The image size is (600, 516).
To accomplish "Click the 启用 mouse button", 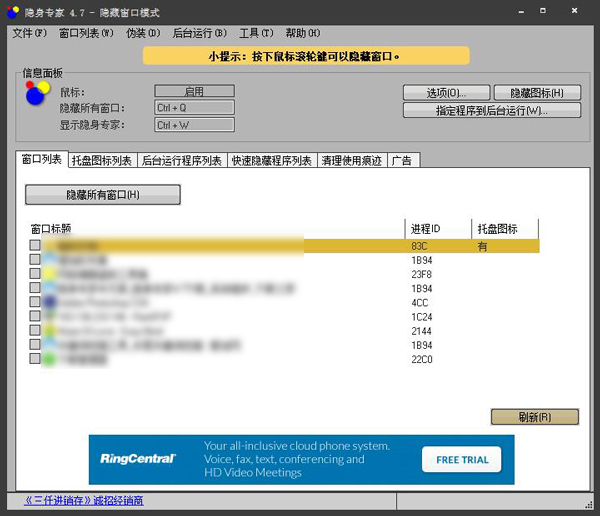I will click(194, 91).
